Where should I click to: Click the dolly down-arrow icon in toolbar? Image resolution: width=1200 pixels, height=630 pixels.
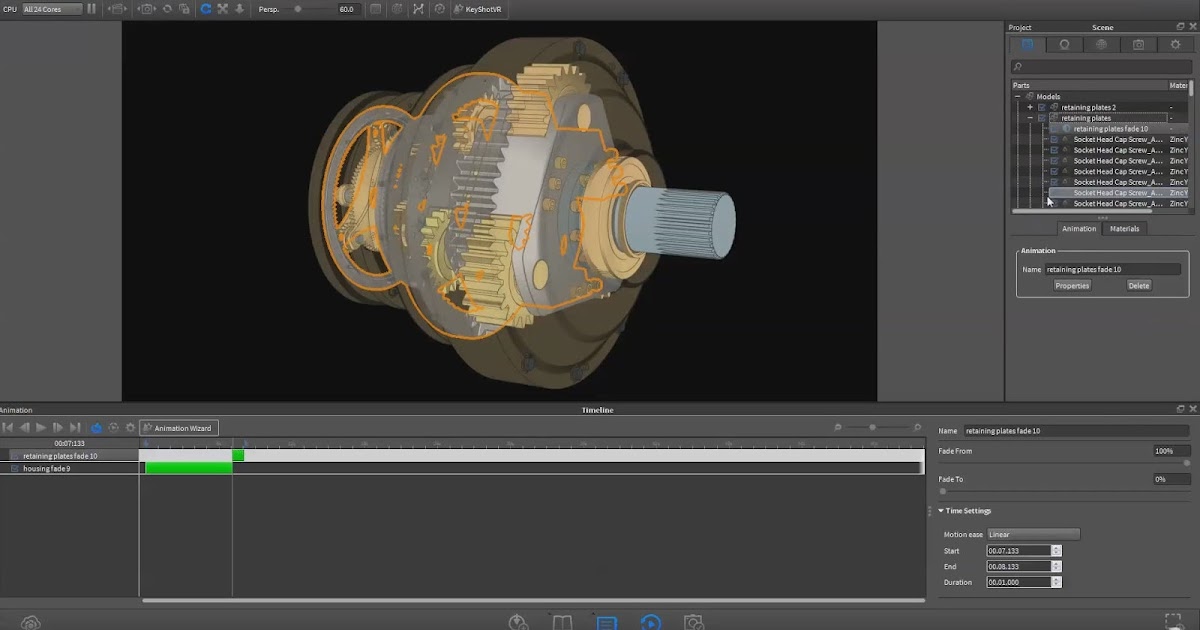tap(240, 8)
